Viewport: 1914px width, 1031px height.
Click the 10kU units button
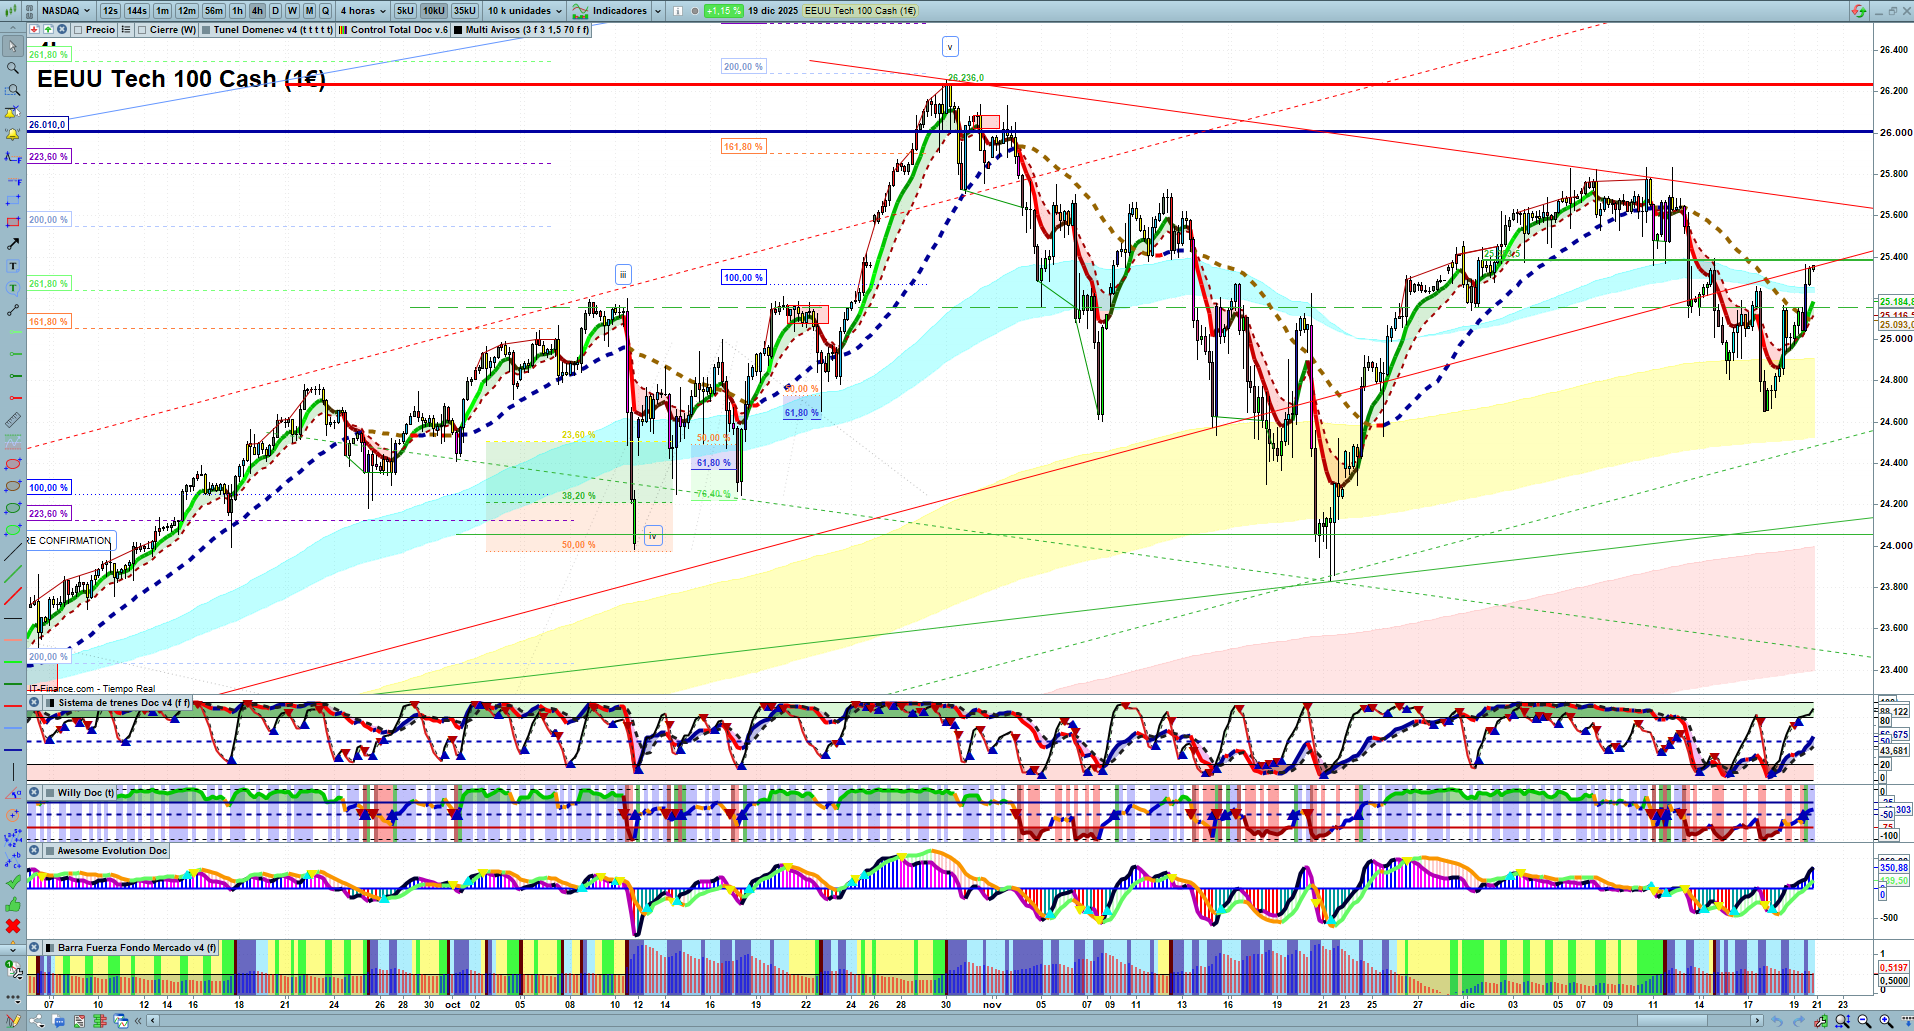tap(434, 11)
